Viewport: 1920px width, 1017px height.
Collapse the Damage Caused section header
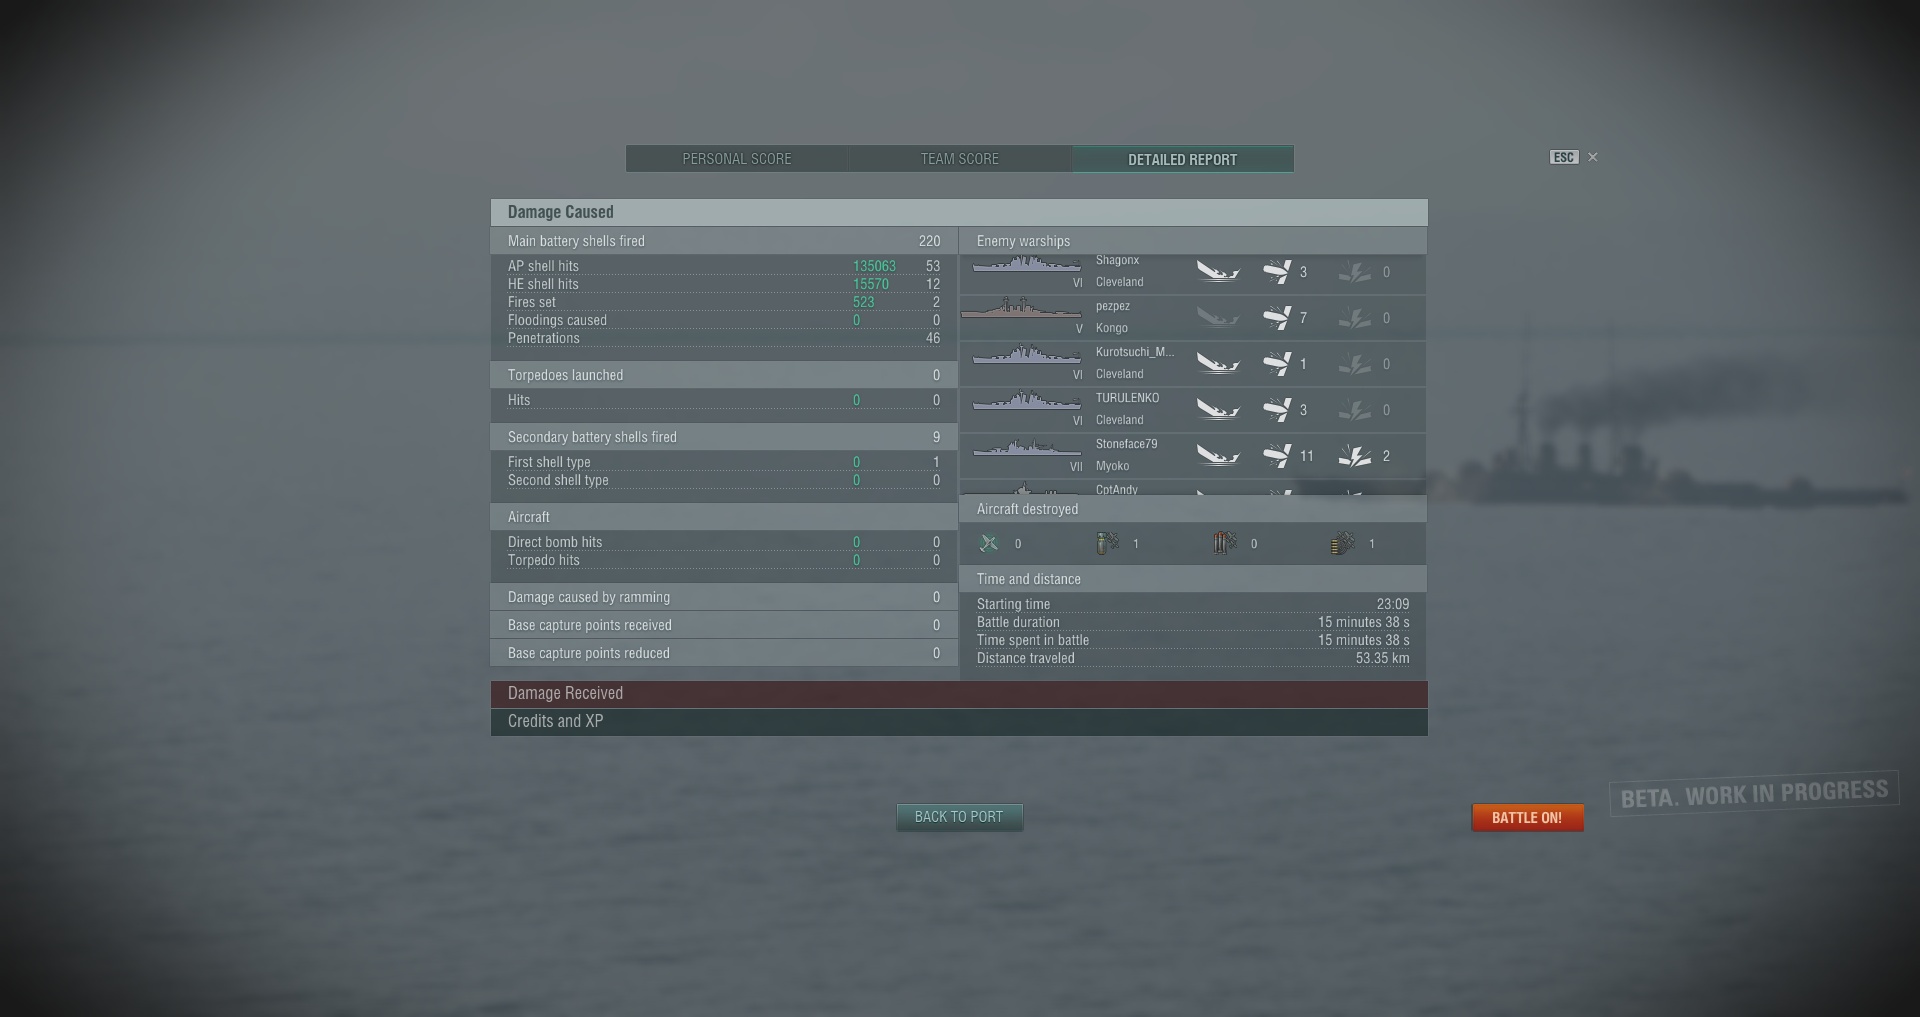point(959,212)
